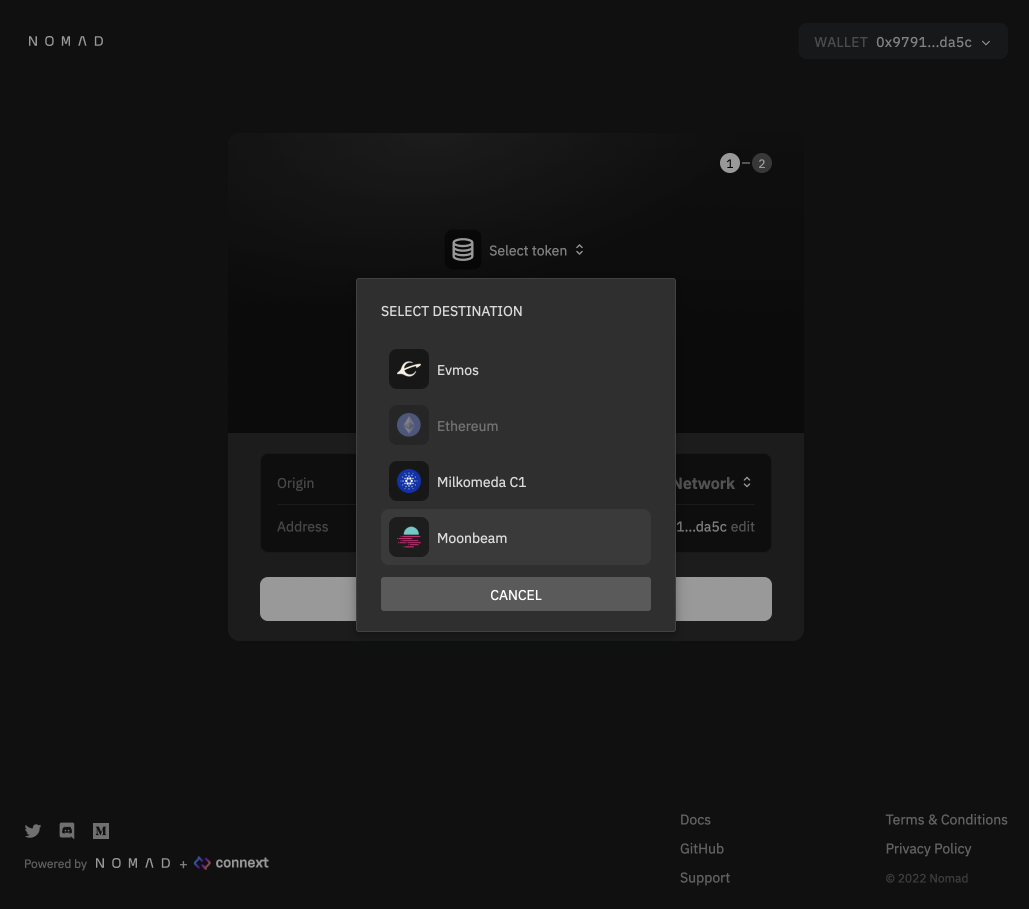Click the Address label
The height and width of the screenshot is (909, 1029).
tap(303, 526)
